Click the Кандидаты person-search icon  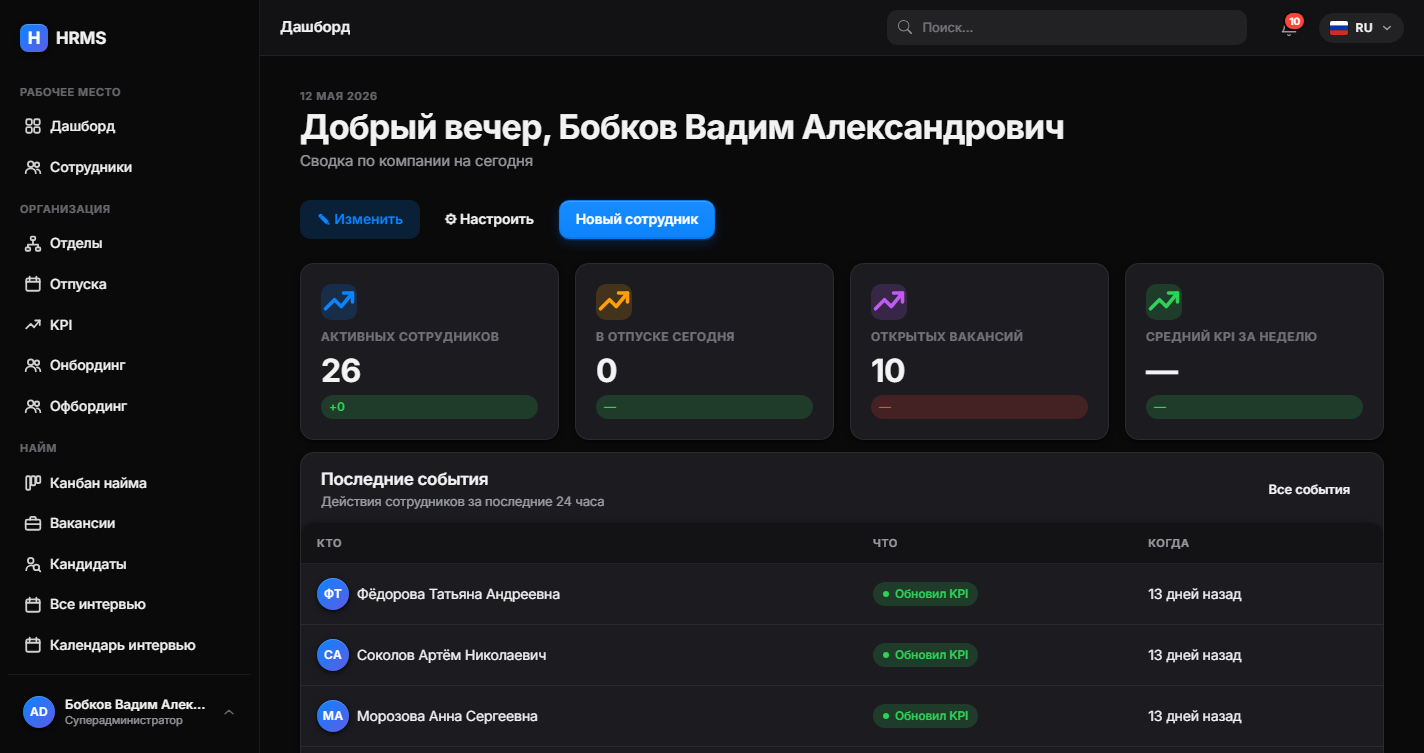pos(33,564)
